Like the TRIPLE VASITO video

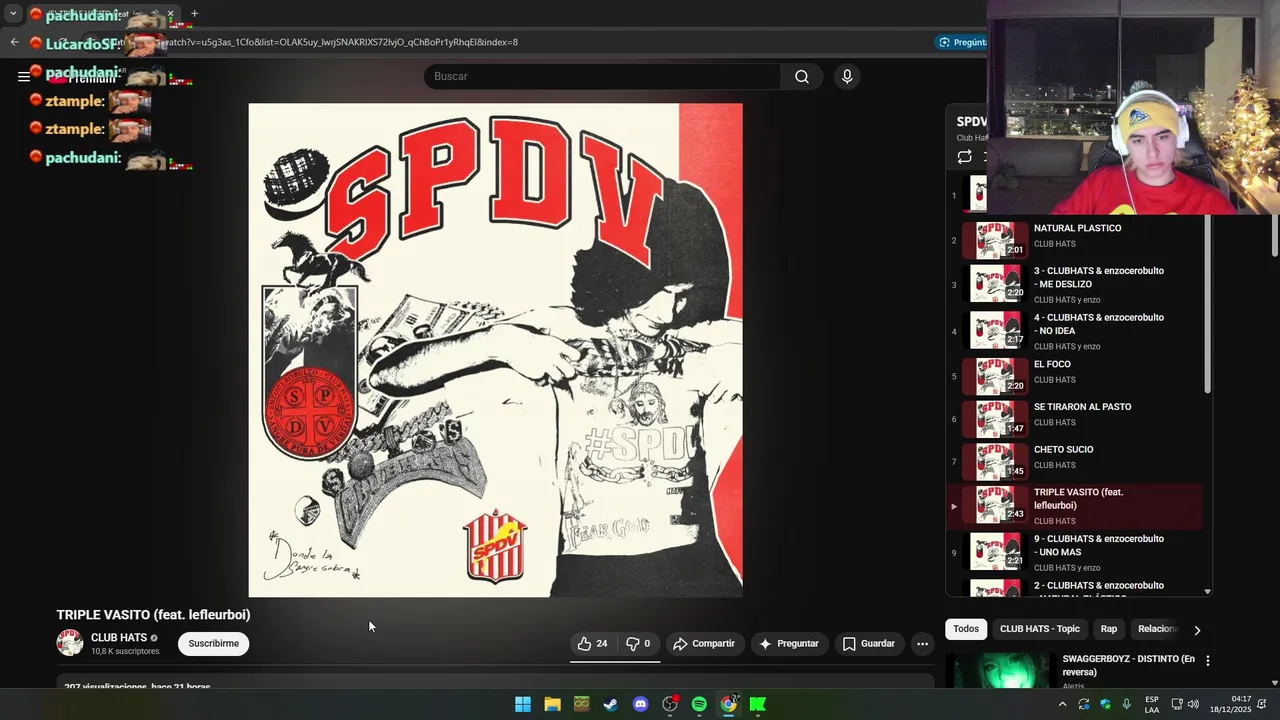coord(592,644)
